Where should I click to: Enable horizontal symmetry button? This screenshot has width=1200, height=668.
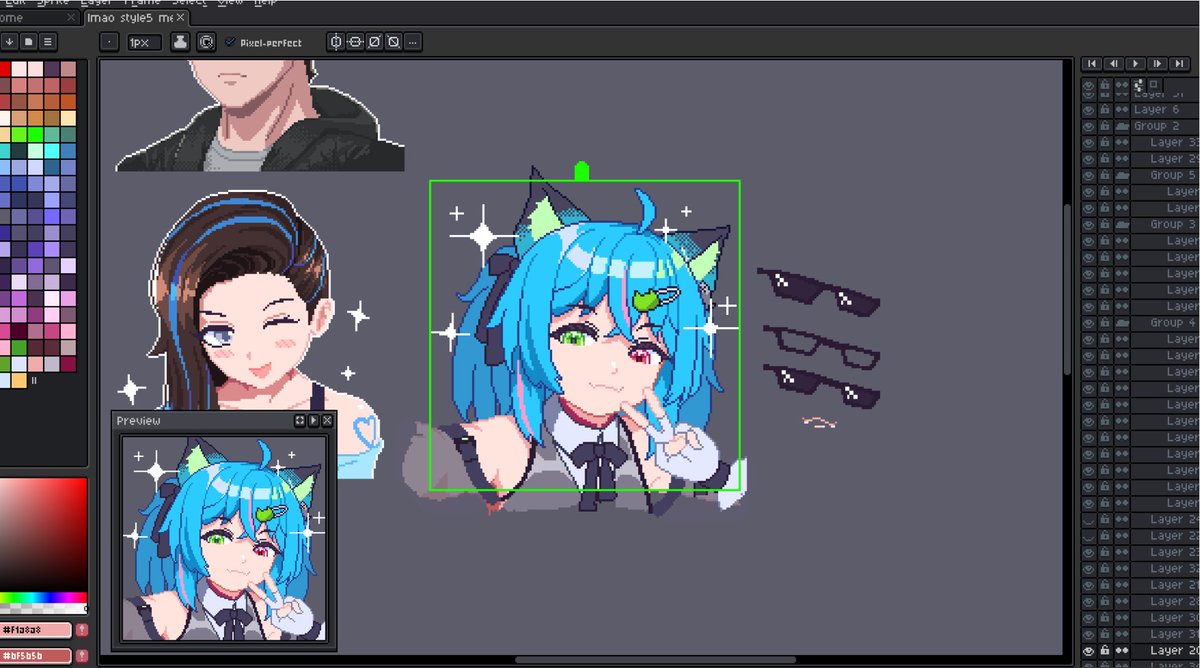pyautogui.click(x=336, y=42)
